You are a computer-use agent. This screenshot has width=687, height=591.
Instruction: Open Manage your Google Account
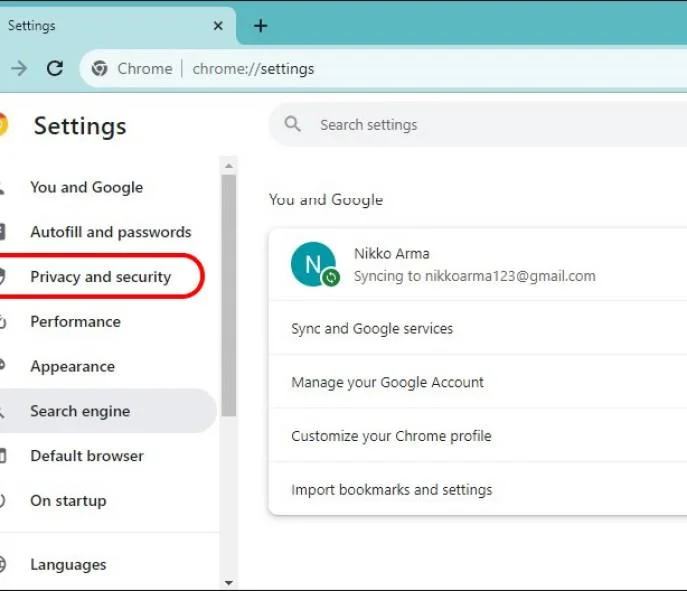point(478,382)
